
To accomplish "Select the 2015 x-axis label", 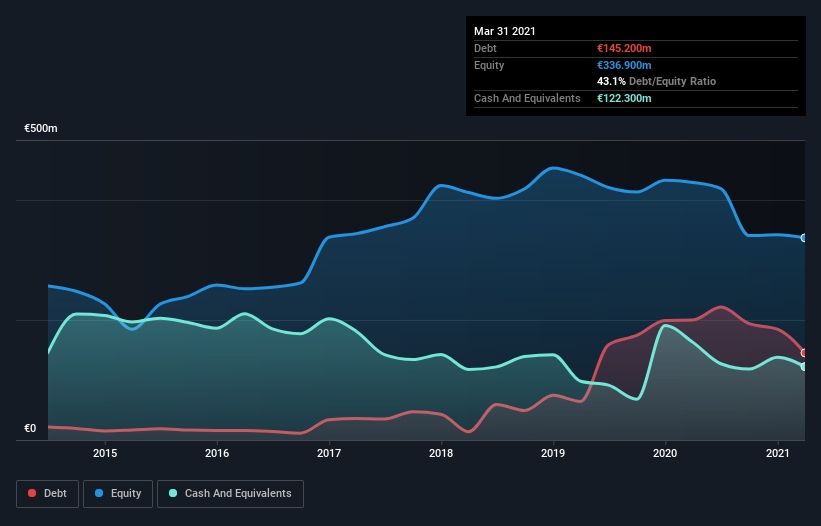I will (105, 453).
